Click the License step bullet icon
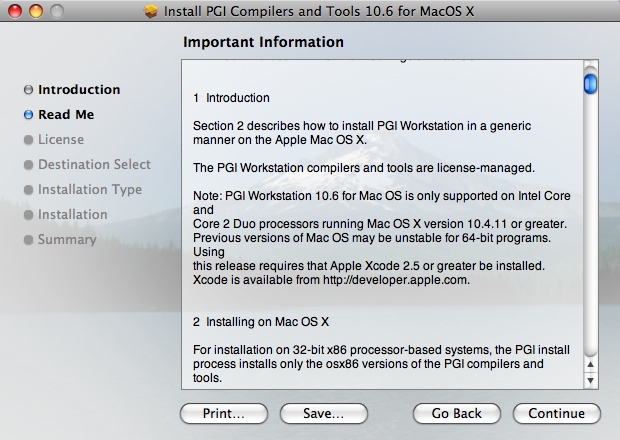The height and width of the screenshot is (440, 620). click(x=28, y=140)
